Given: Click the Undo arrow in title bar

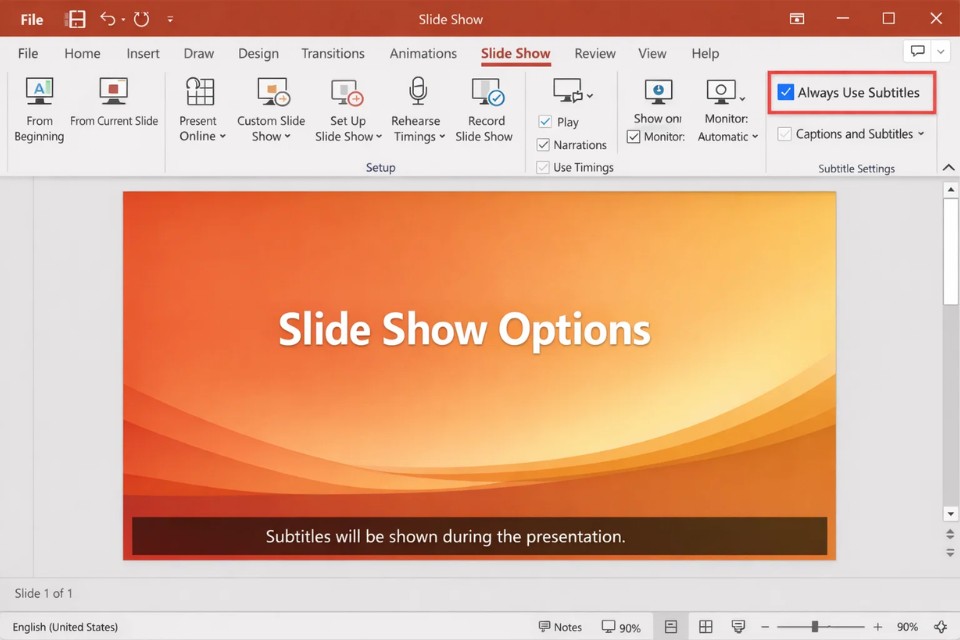Looking at the screenshot, I should click(108, 19).
